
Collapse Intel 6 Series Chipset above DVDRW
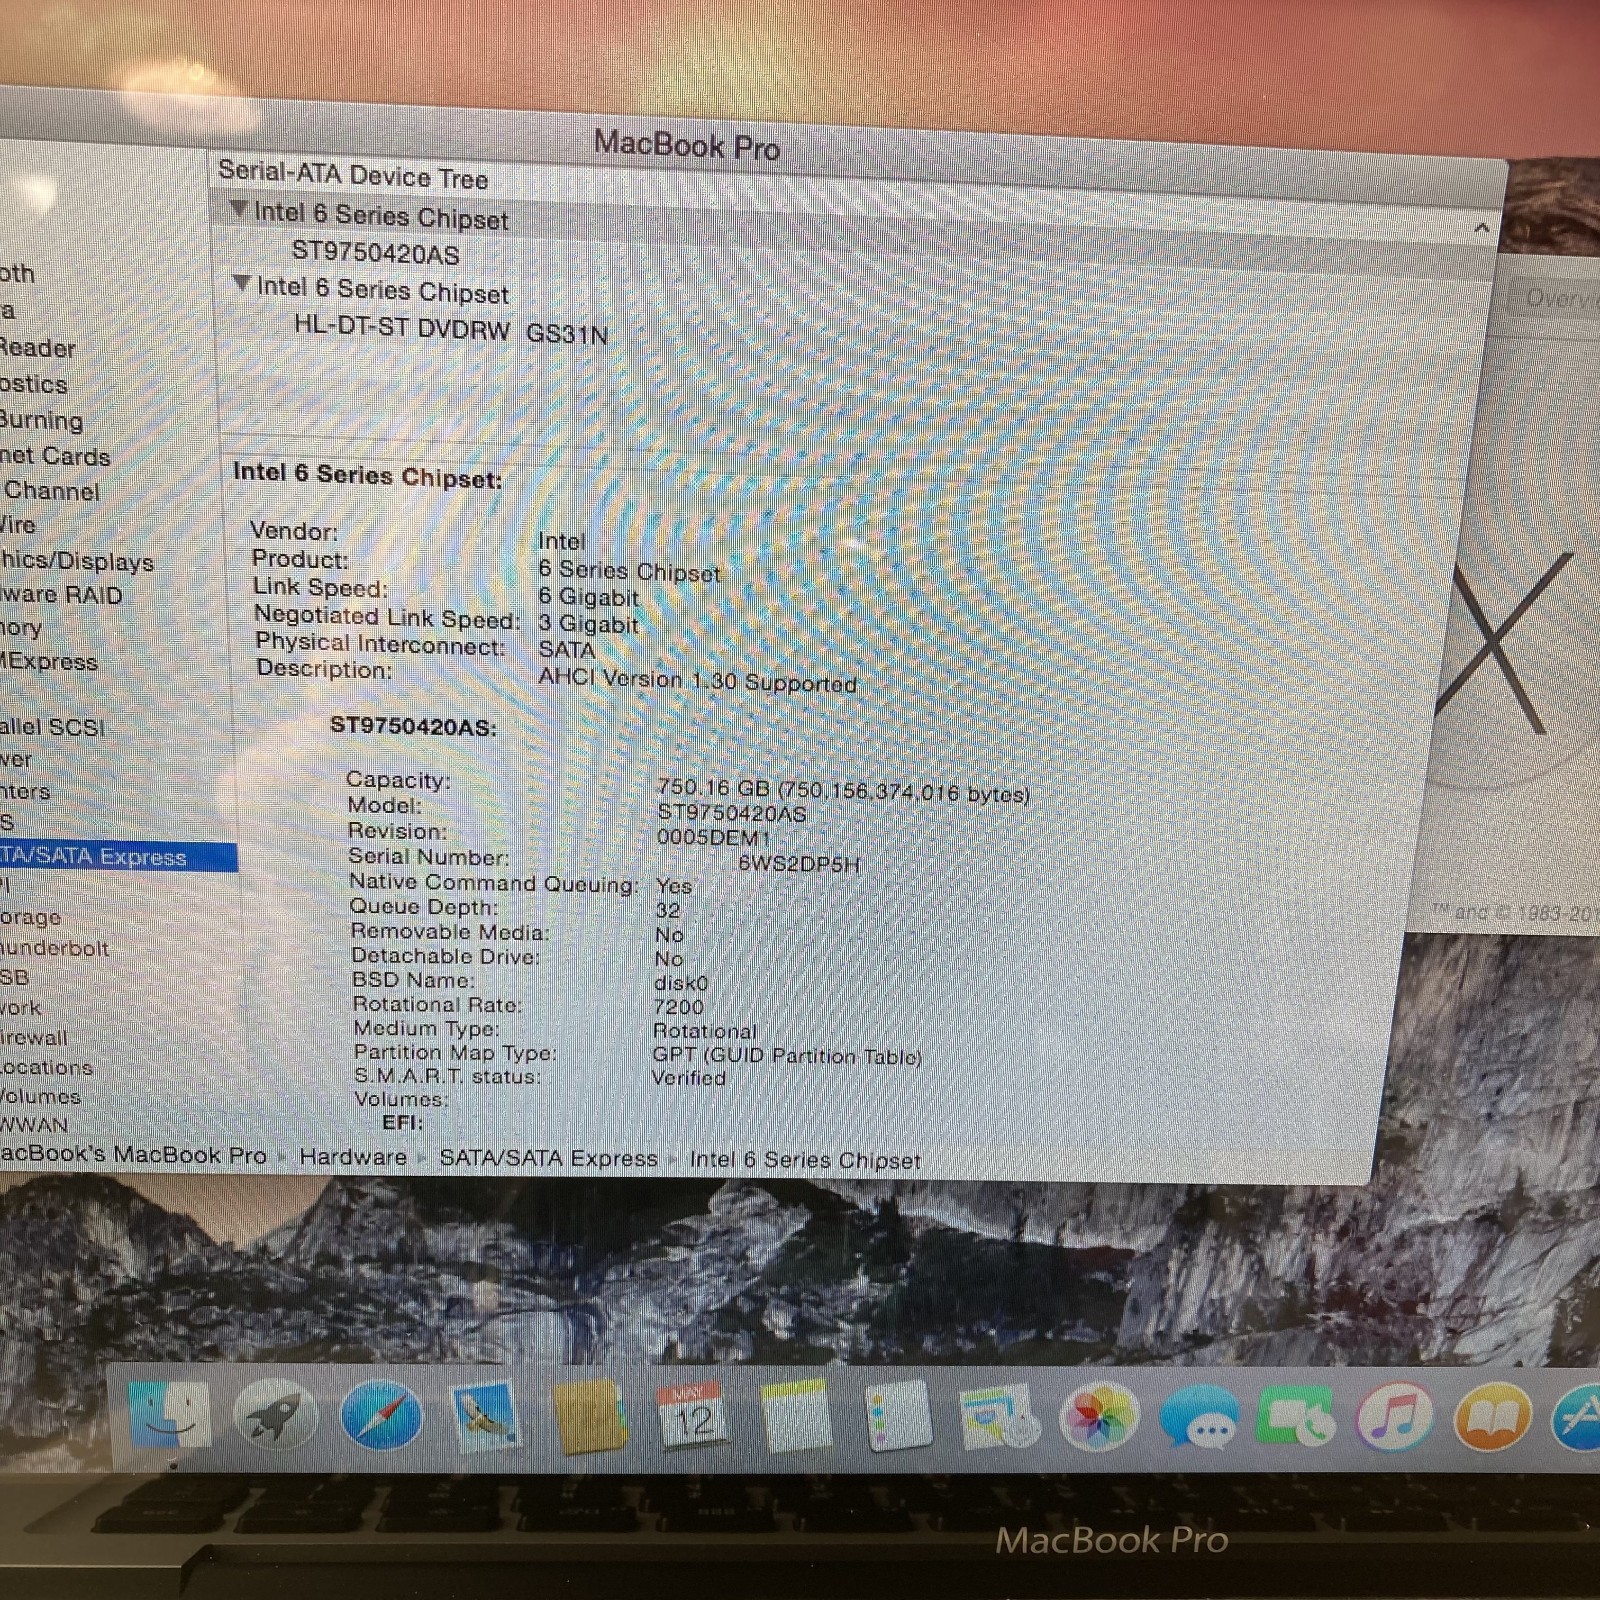click(x=241, y=284)
